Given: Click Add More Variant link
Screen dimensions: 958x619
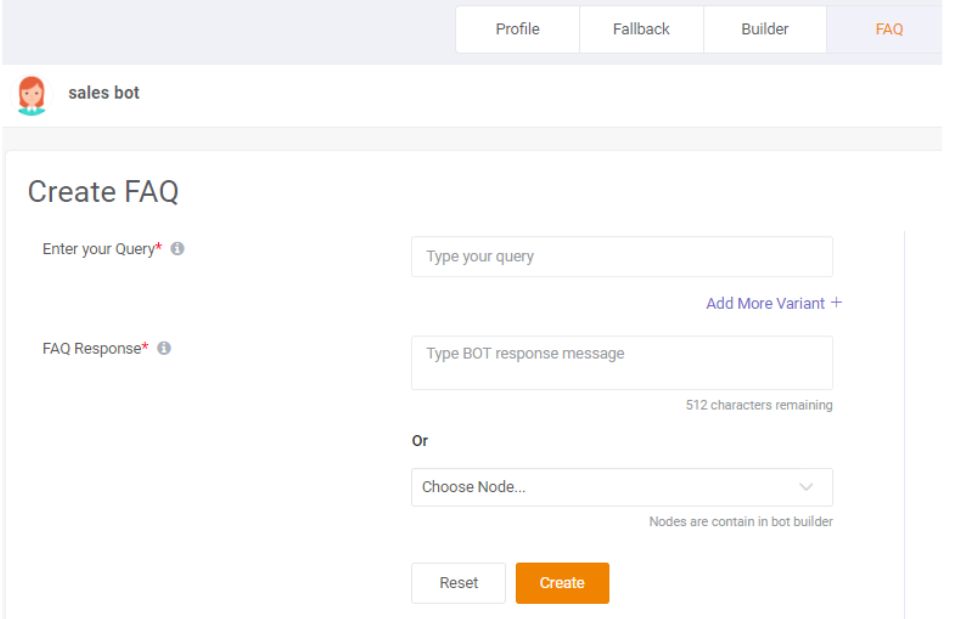Looking at the screenshot, I should click(x=766, y=303).
